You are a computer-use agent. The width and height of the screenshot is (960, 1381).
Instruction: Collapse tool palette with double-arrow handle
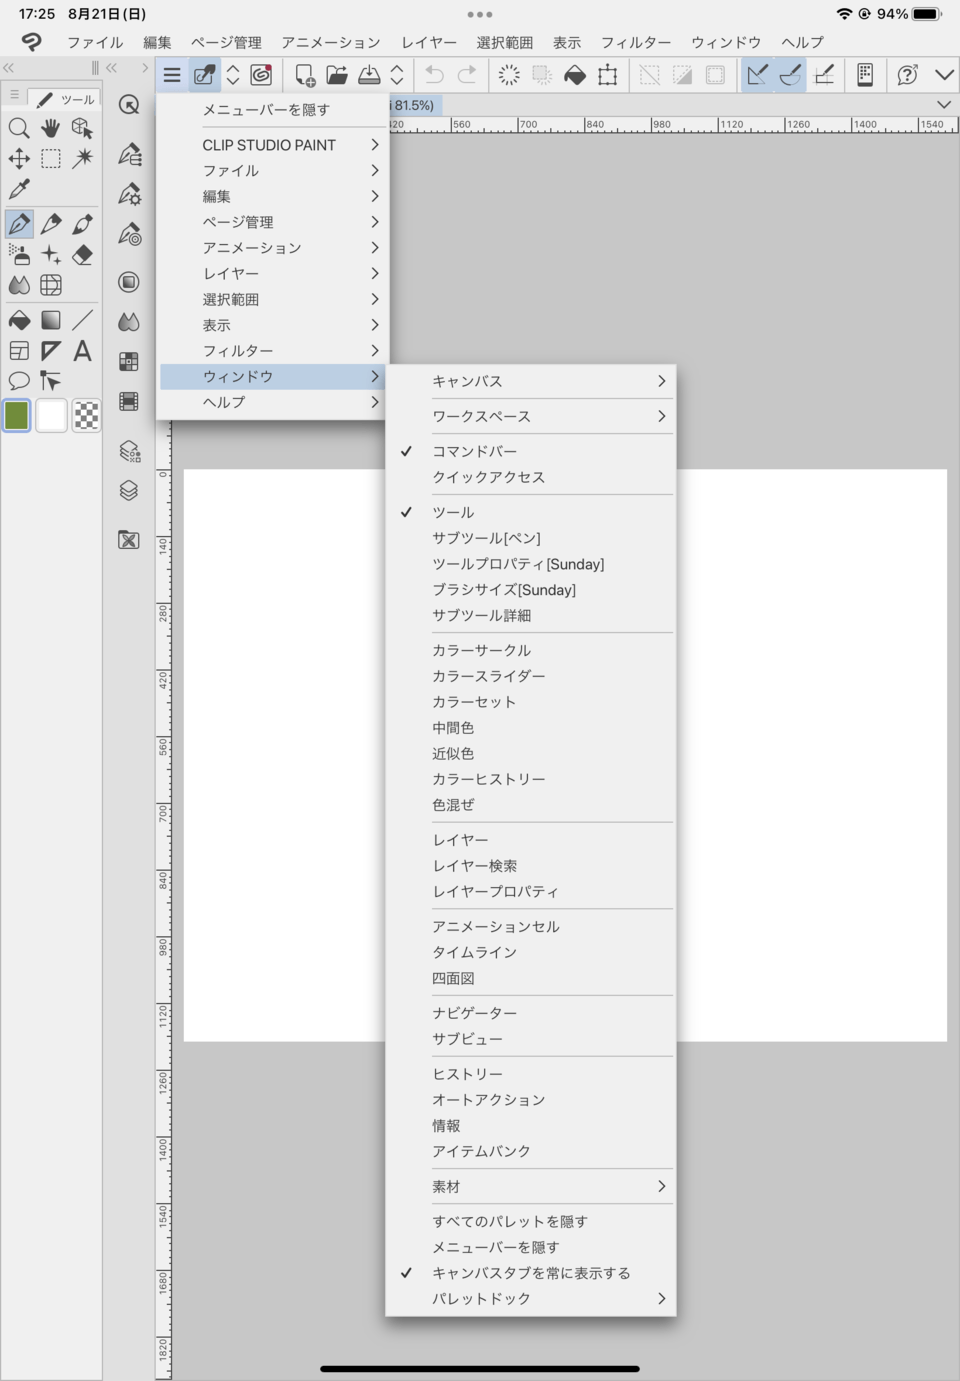pyautogui.click(x=8, y=68)
